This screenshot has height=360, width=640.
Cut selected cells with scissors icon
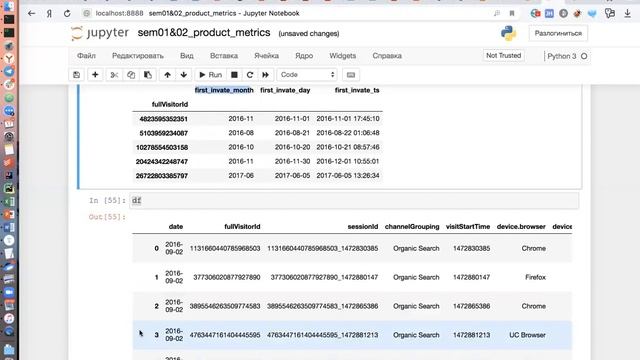(x=114, y=75)
